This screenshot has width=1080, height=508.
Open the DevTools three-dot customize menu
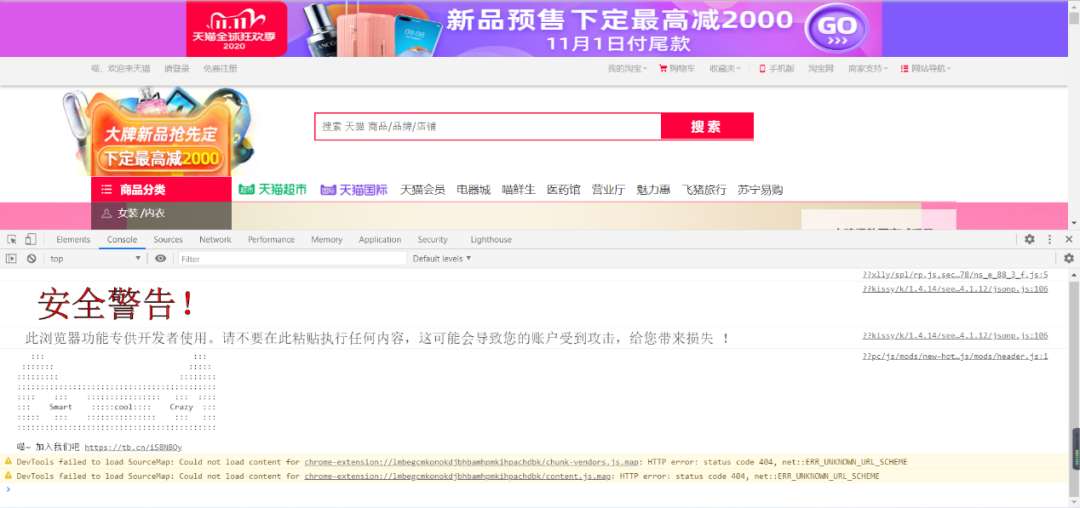click(x=1050, y=240)
